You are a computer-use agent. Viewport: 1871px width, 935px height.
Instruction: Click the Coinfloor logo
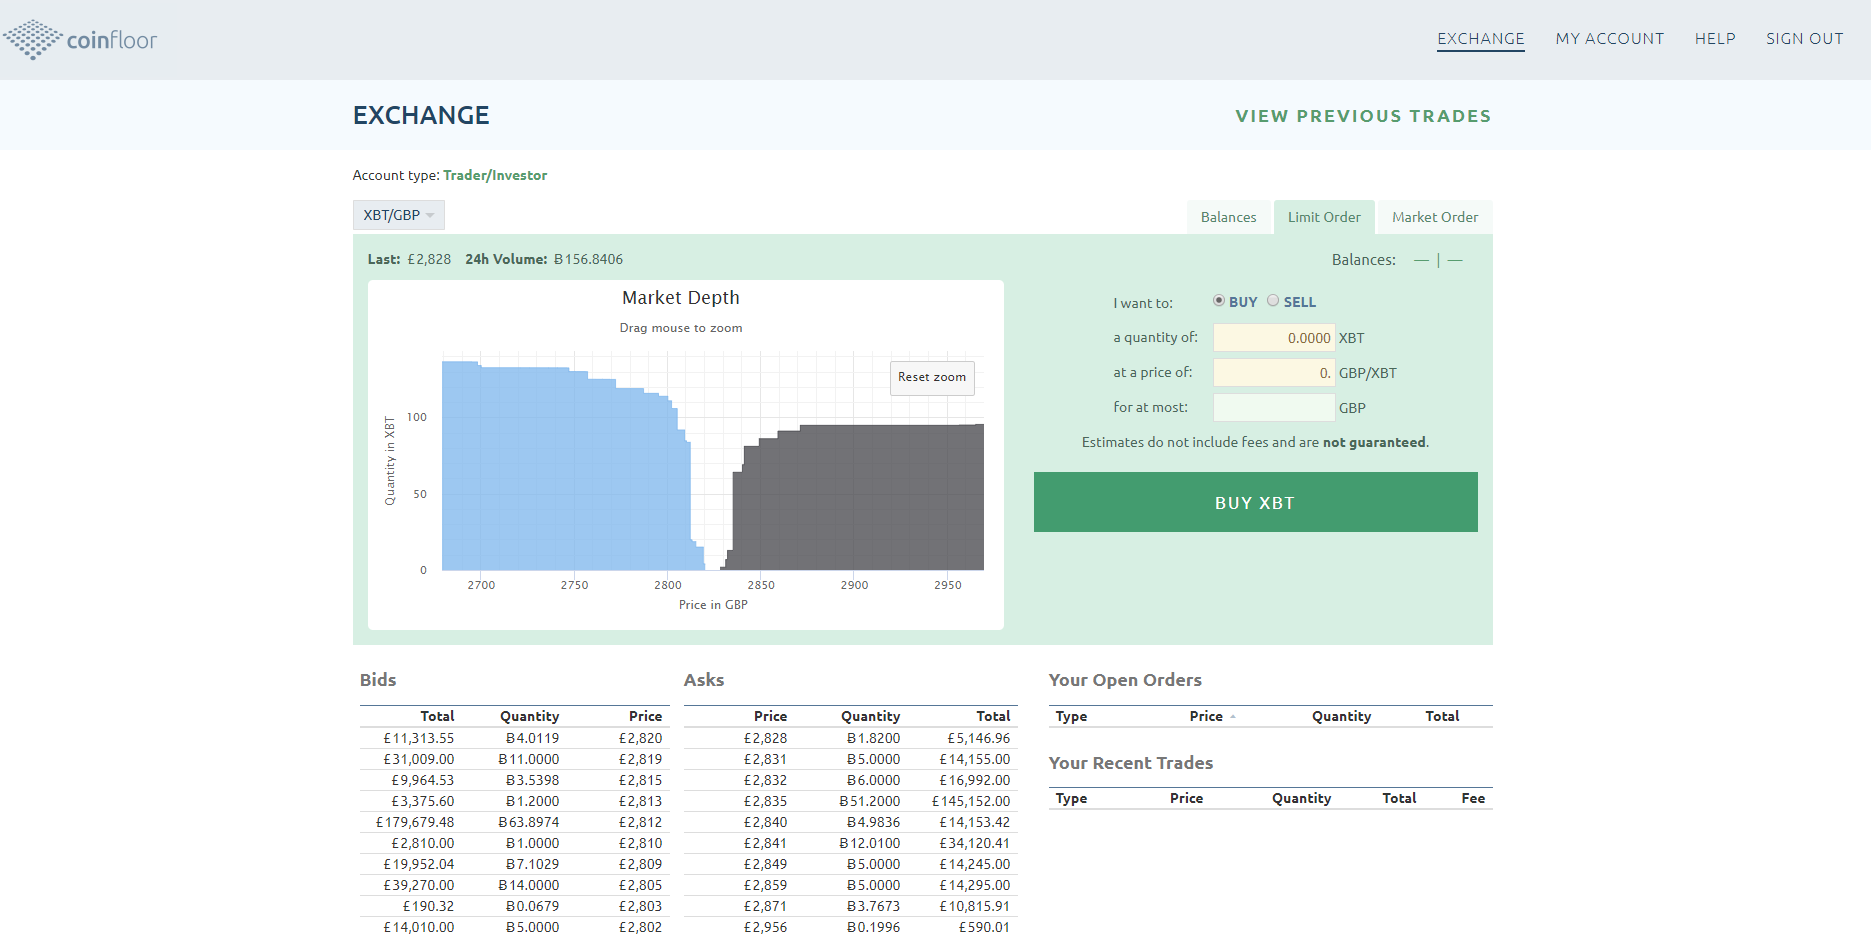click(x=80, y=40)
